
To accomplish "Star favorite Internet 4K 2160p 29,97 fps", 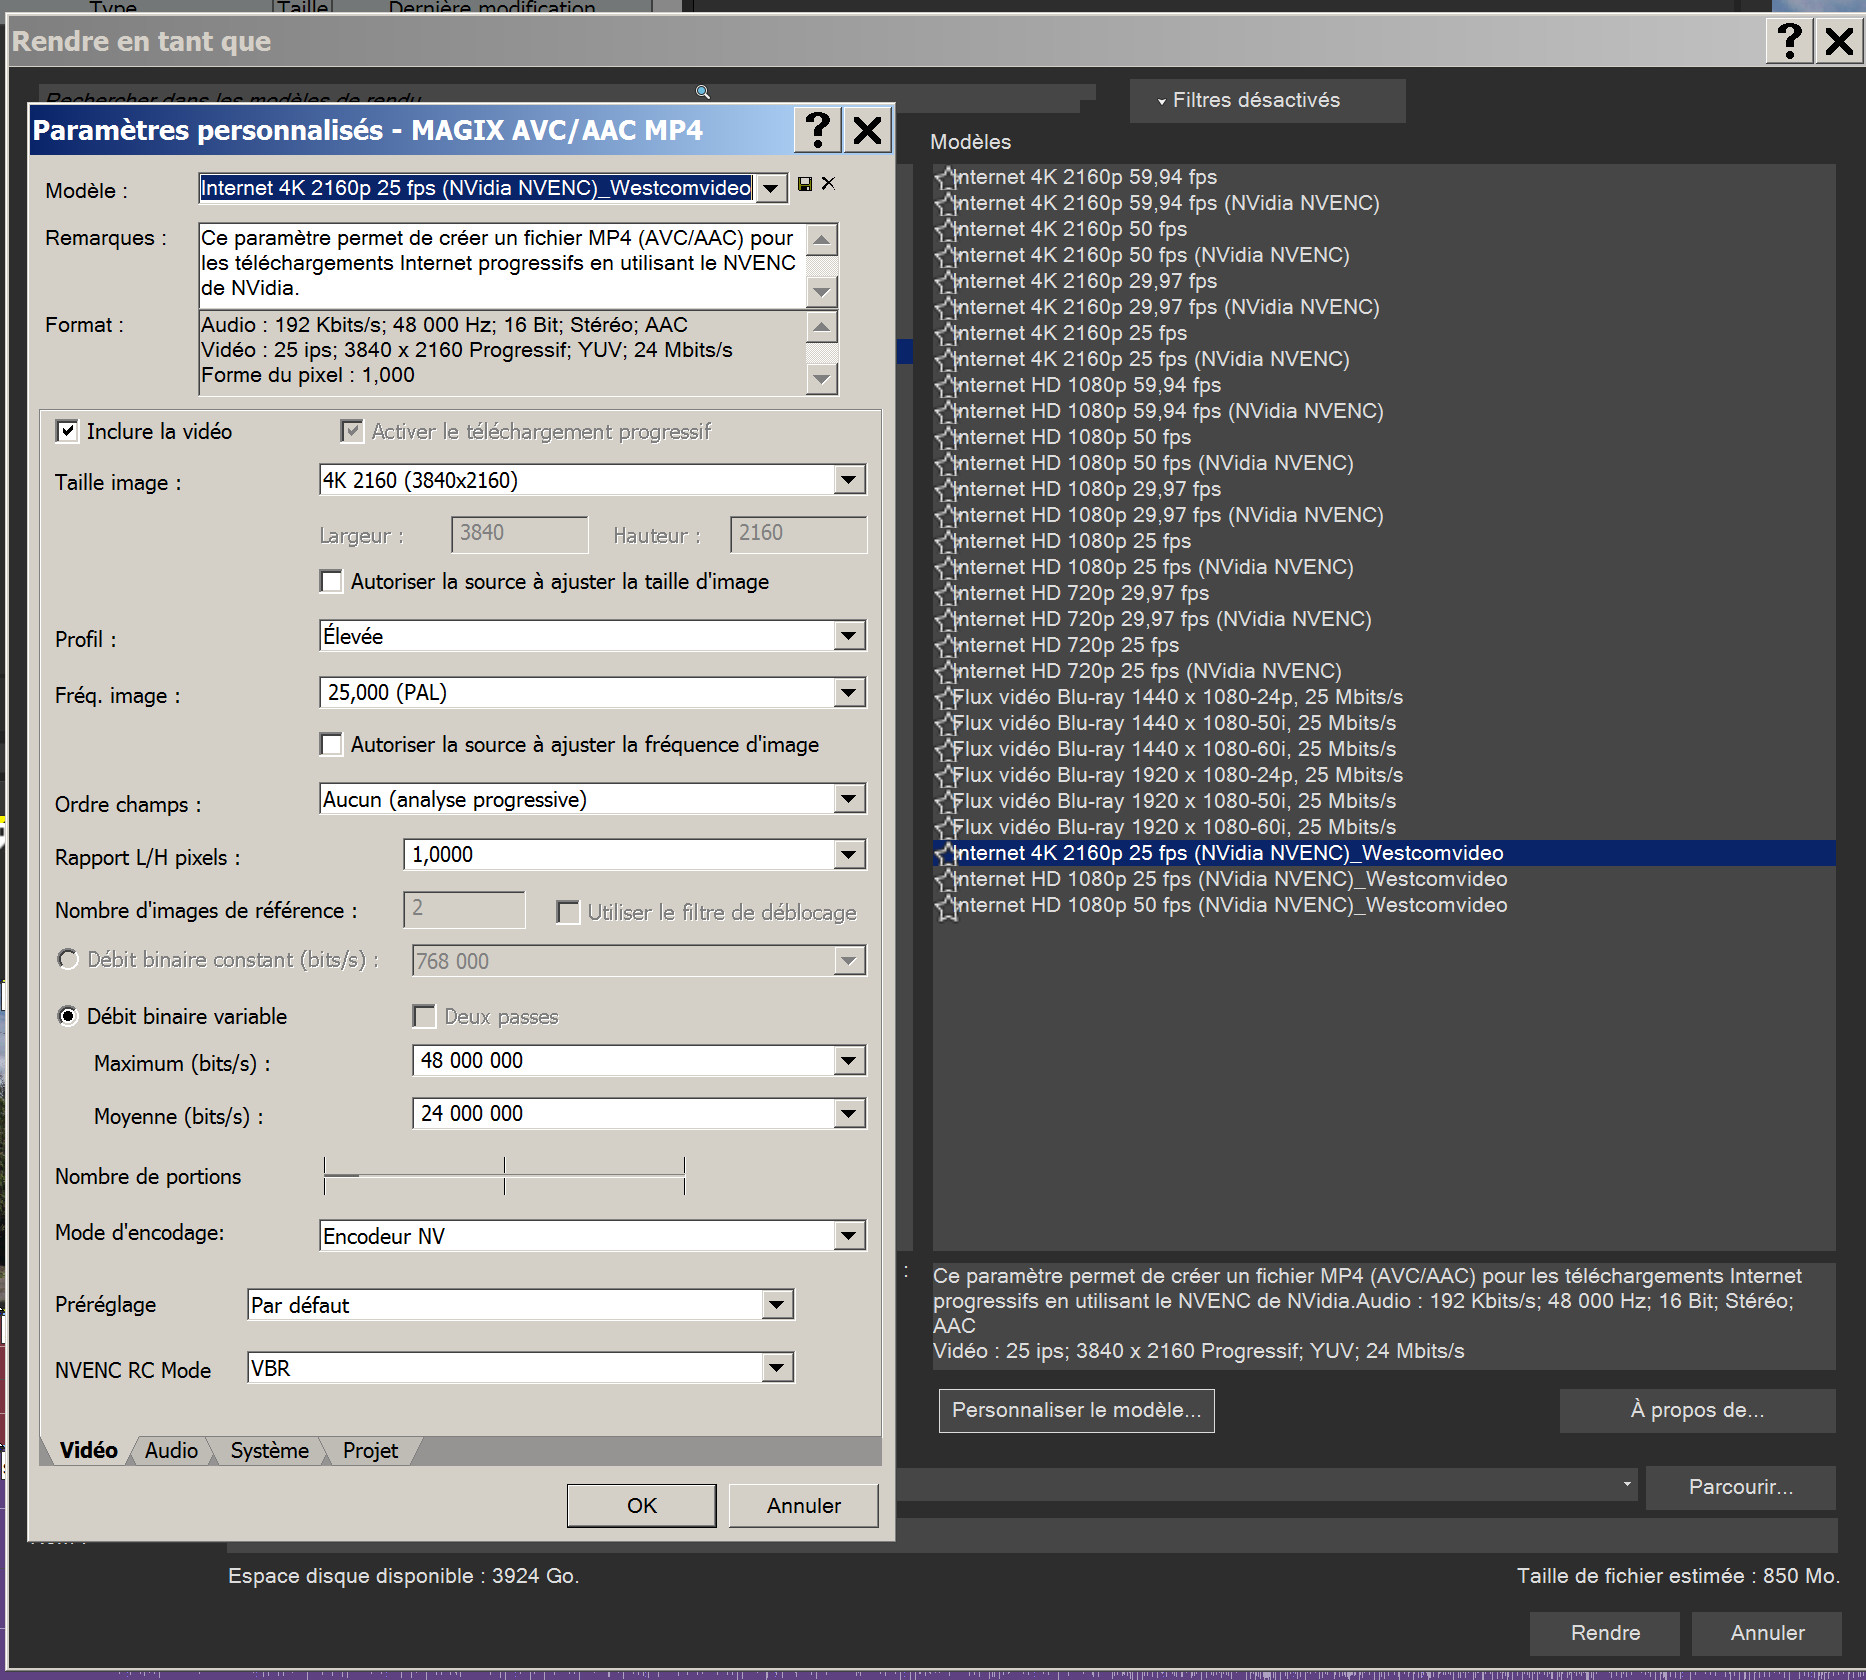I will click(x=945, y=282).
